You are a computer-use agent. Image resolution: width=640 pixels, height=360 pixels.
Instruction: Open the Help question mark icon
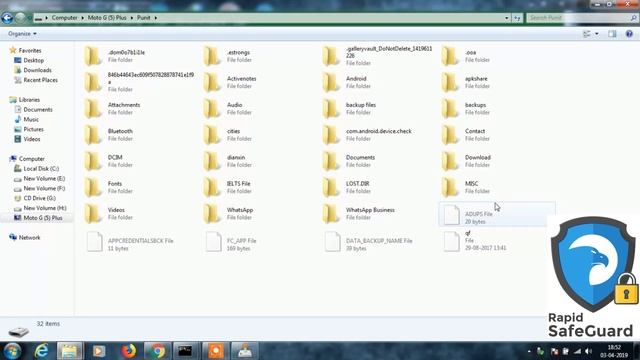coord(629,34)
